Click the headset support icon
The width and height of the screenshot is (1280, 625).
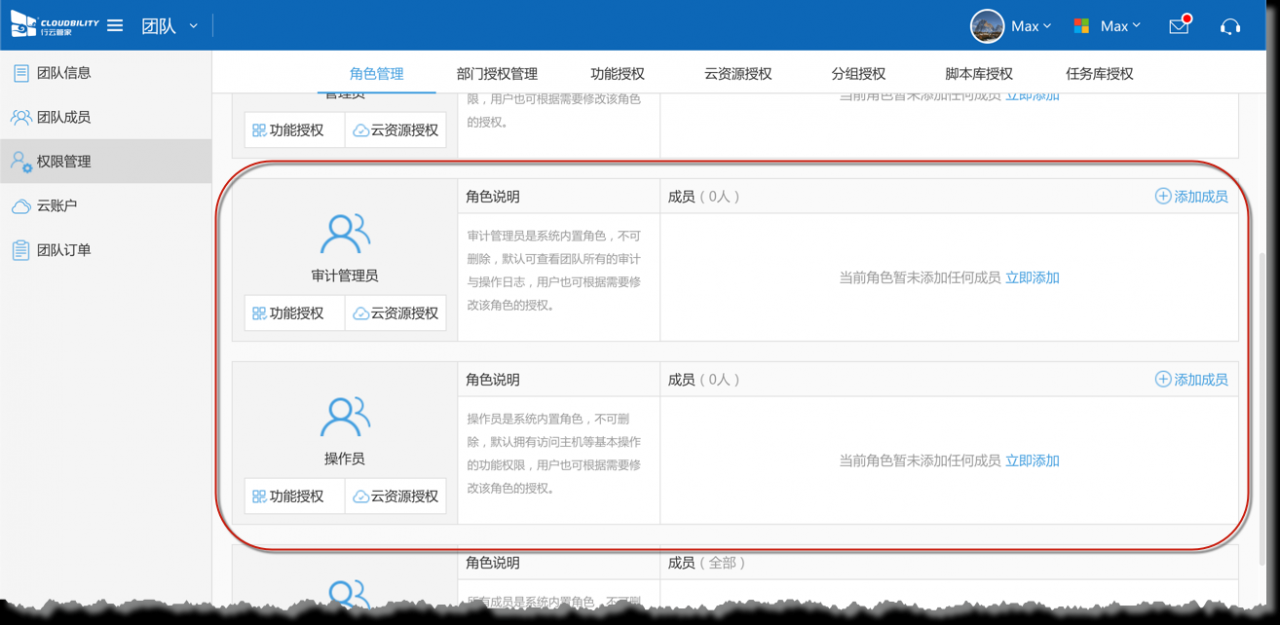(1230, 26)
